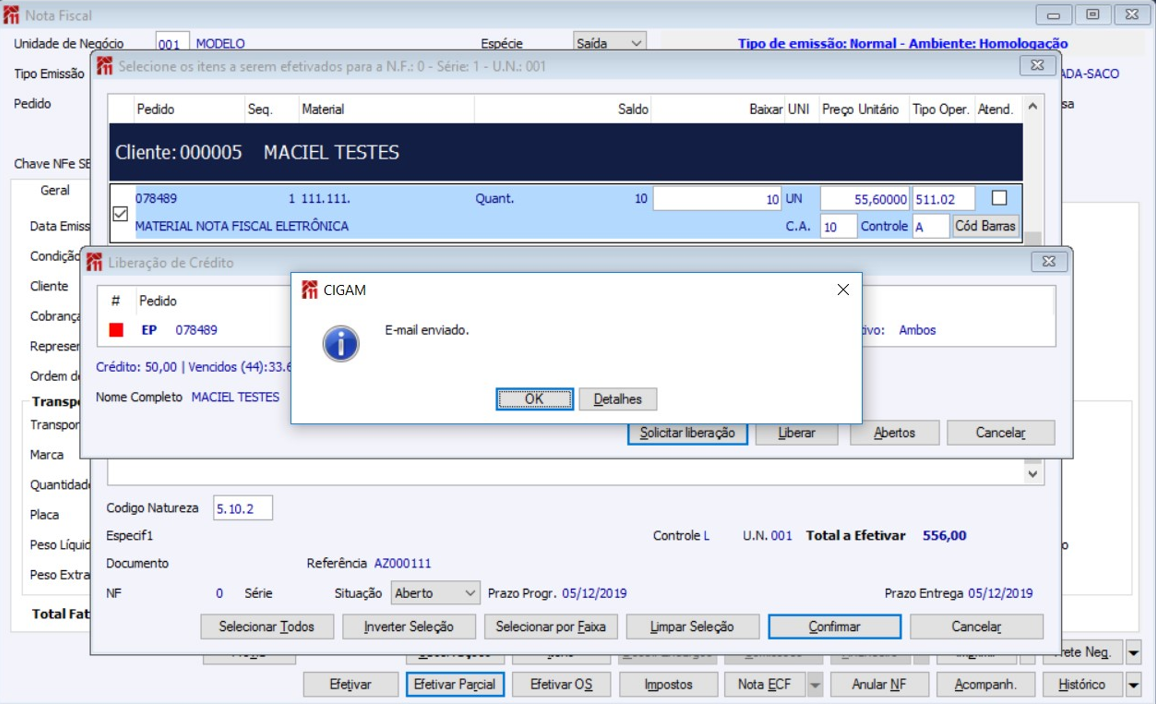Click Limpar Seleção button
1156x704 pixels.
[x=692, y=627]
